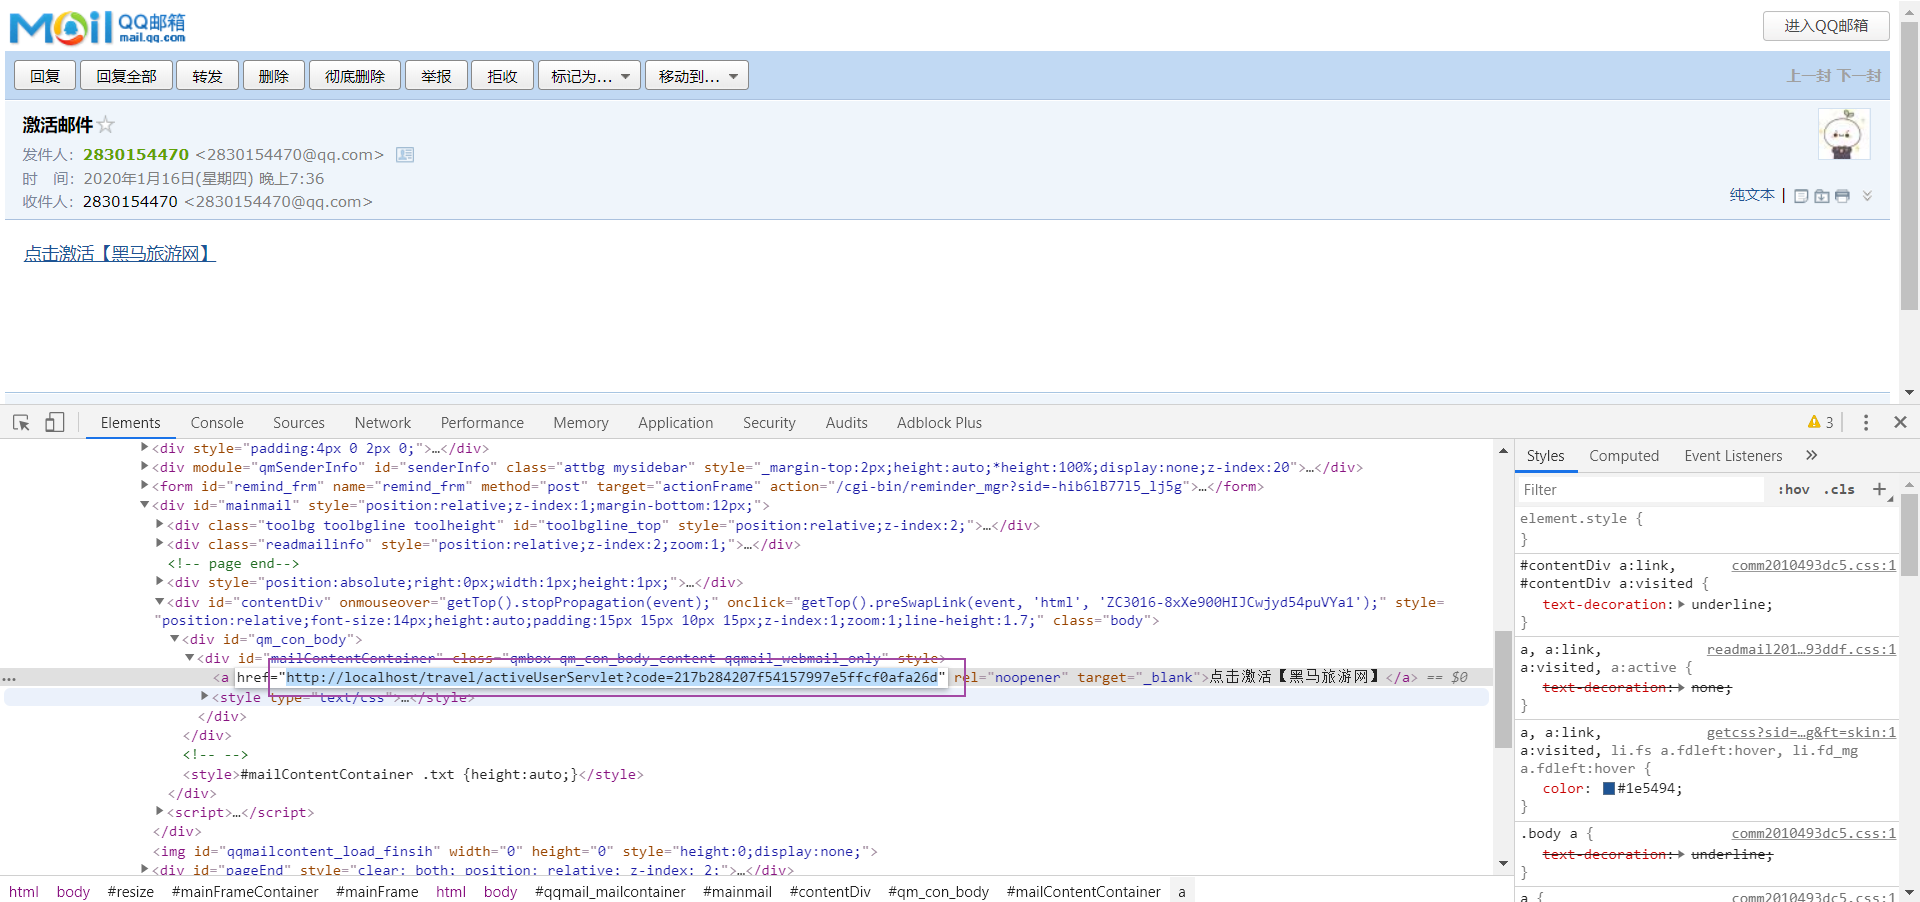Click the note icon beside 纯文本
1920x902 pixels.
[x=1801, y=196]
